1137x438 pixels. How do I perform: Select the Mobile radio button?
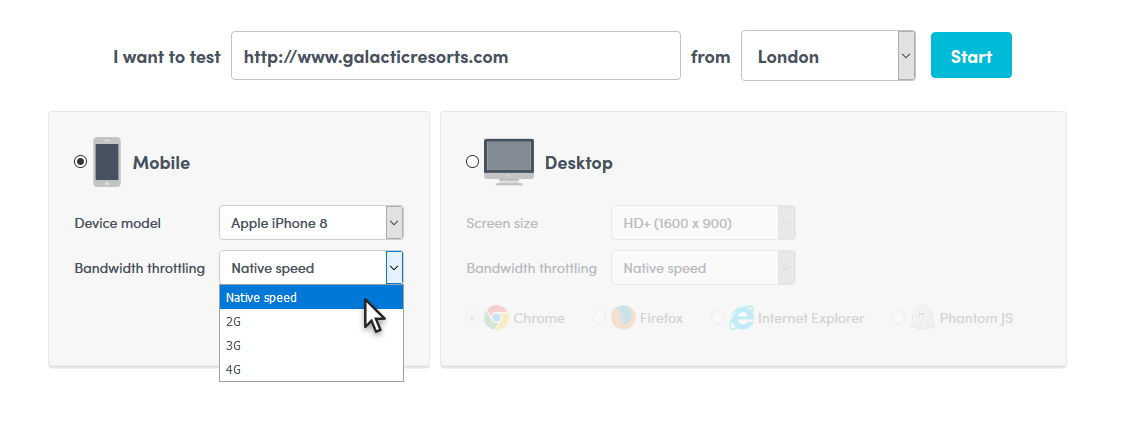pyautogui.click(x=80, y=162)
